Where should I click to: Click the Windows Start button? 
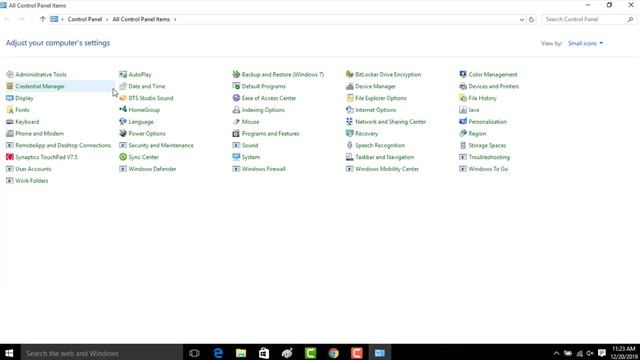click(x=9, y=353)
